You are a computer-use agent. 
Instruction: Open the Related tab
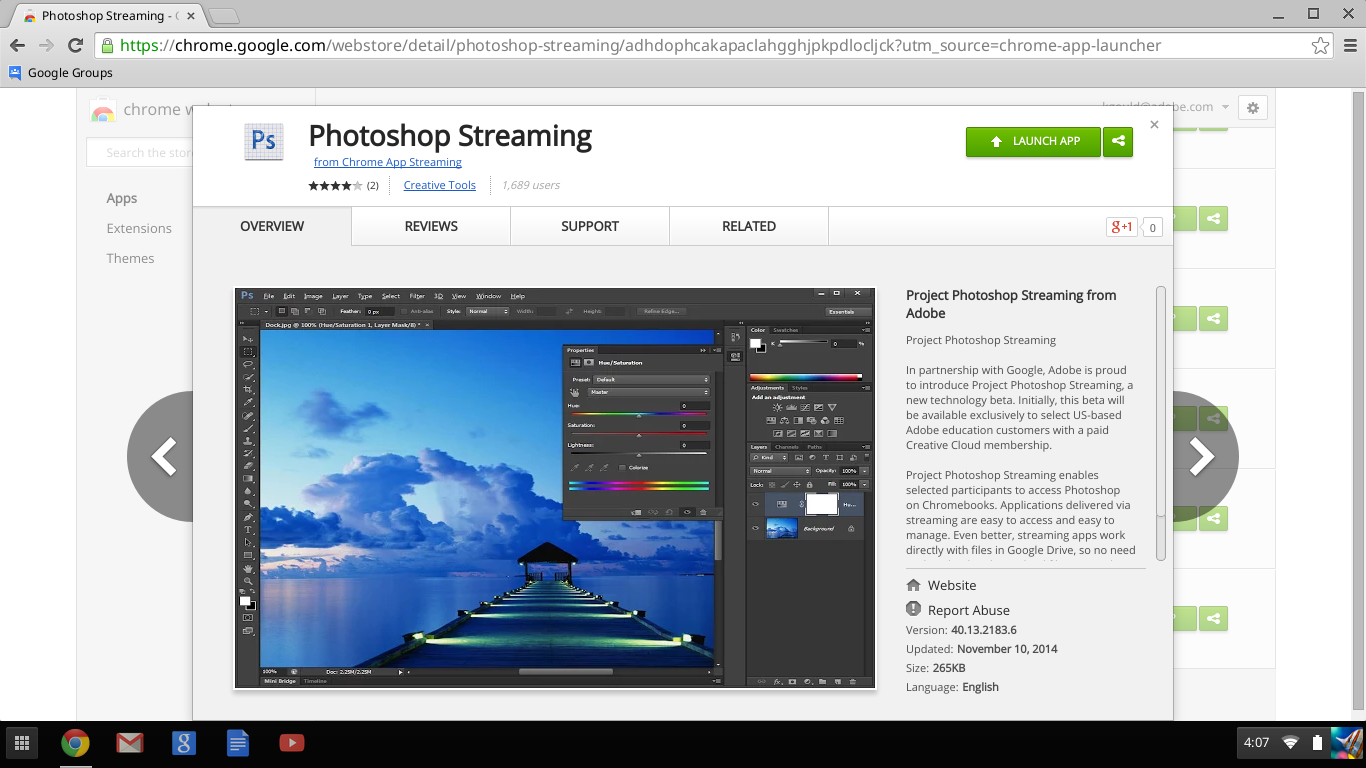748,226
